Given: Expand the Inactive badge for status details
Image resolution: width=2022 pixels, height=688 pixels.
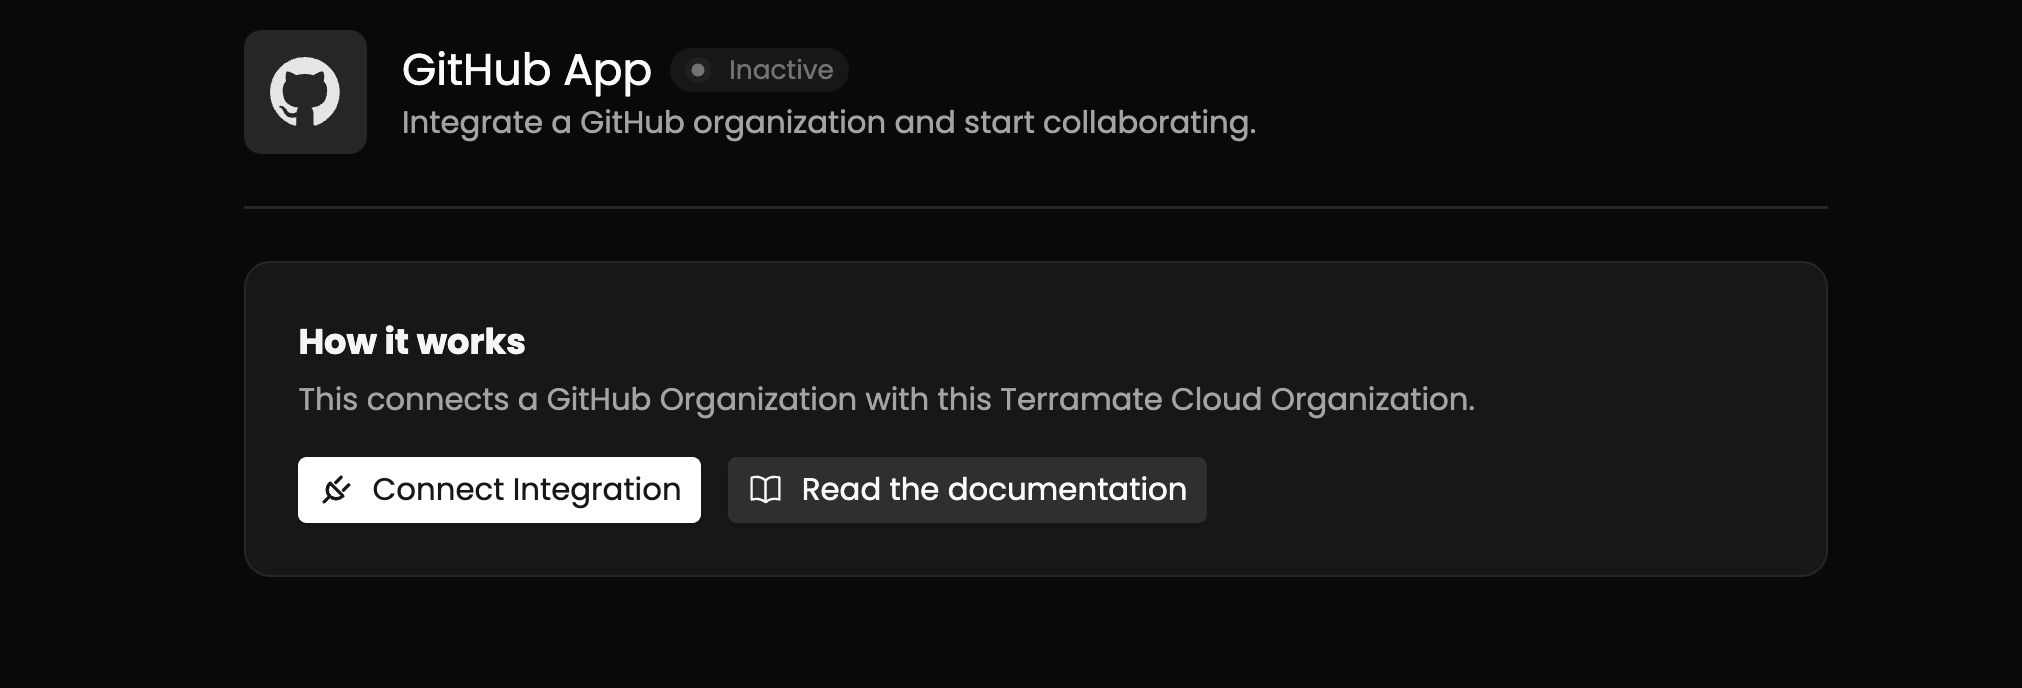Looking at the screenshot, I should tap(758, 70).
